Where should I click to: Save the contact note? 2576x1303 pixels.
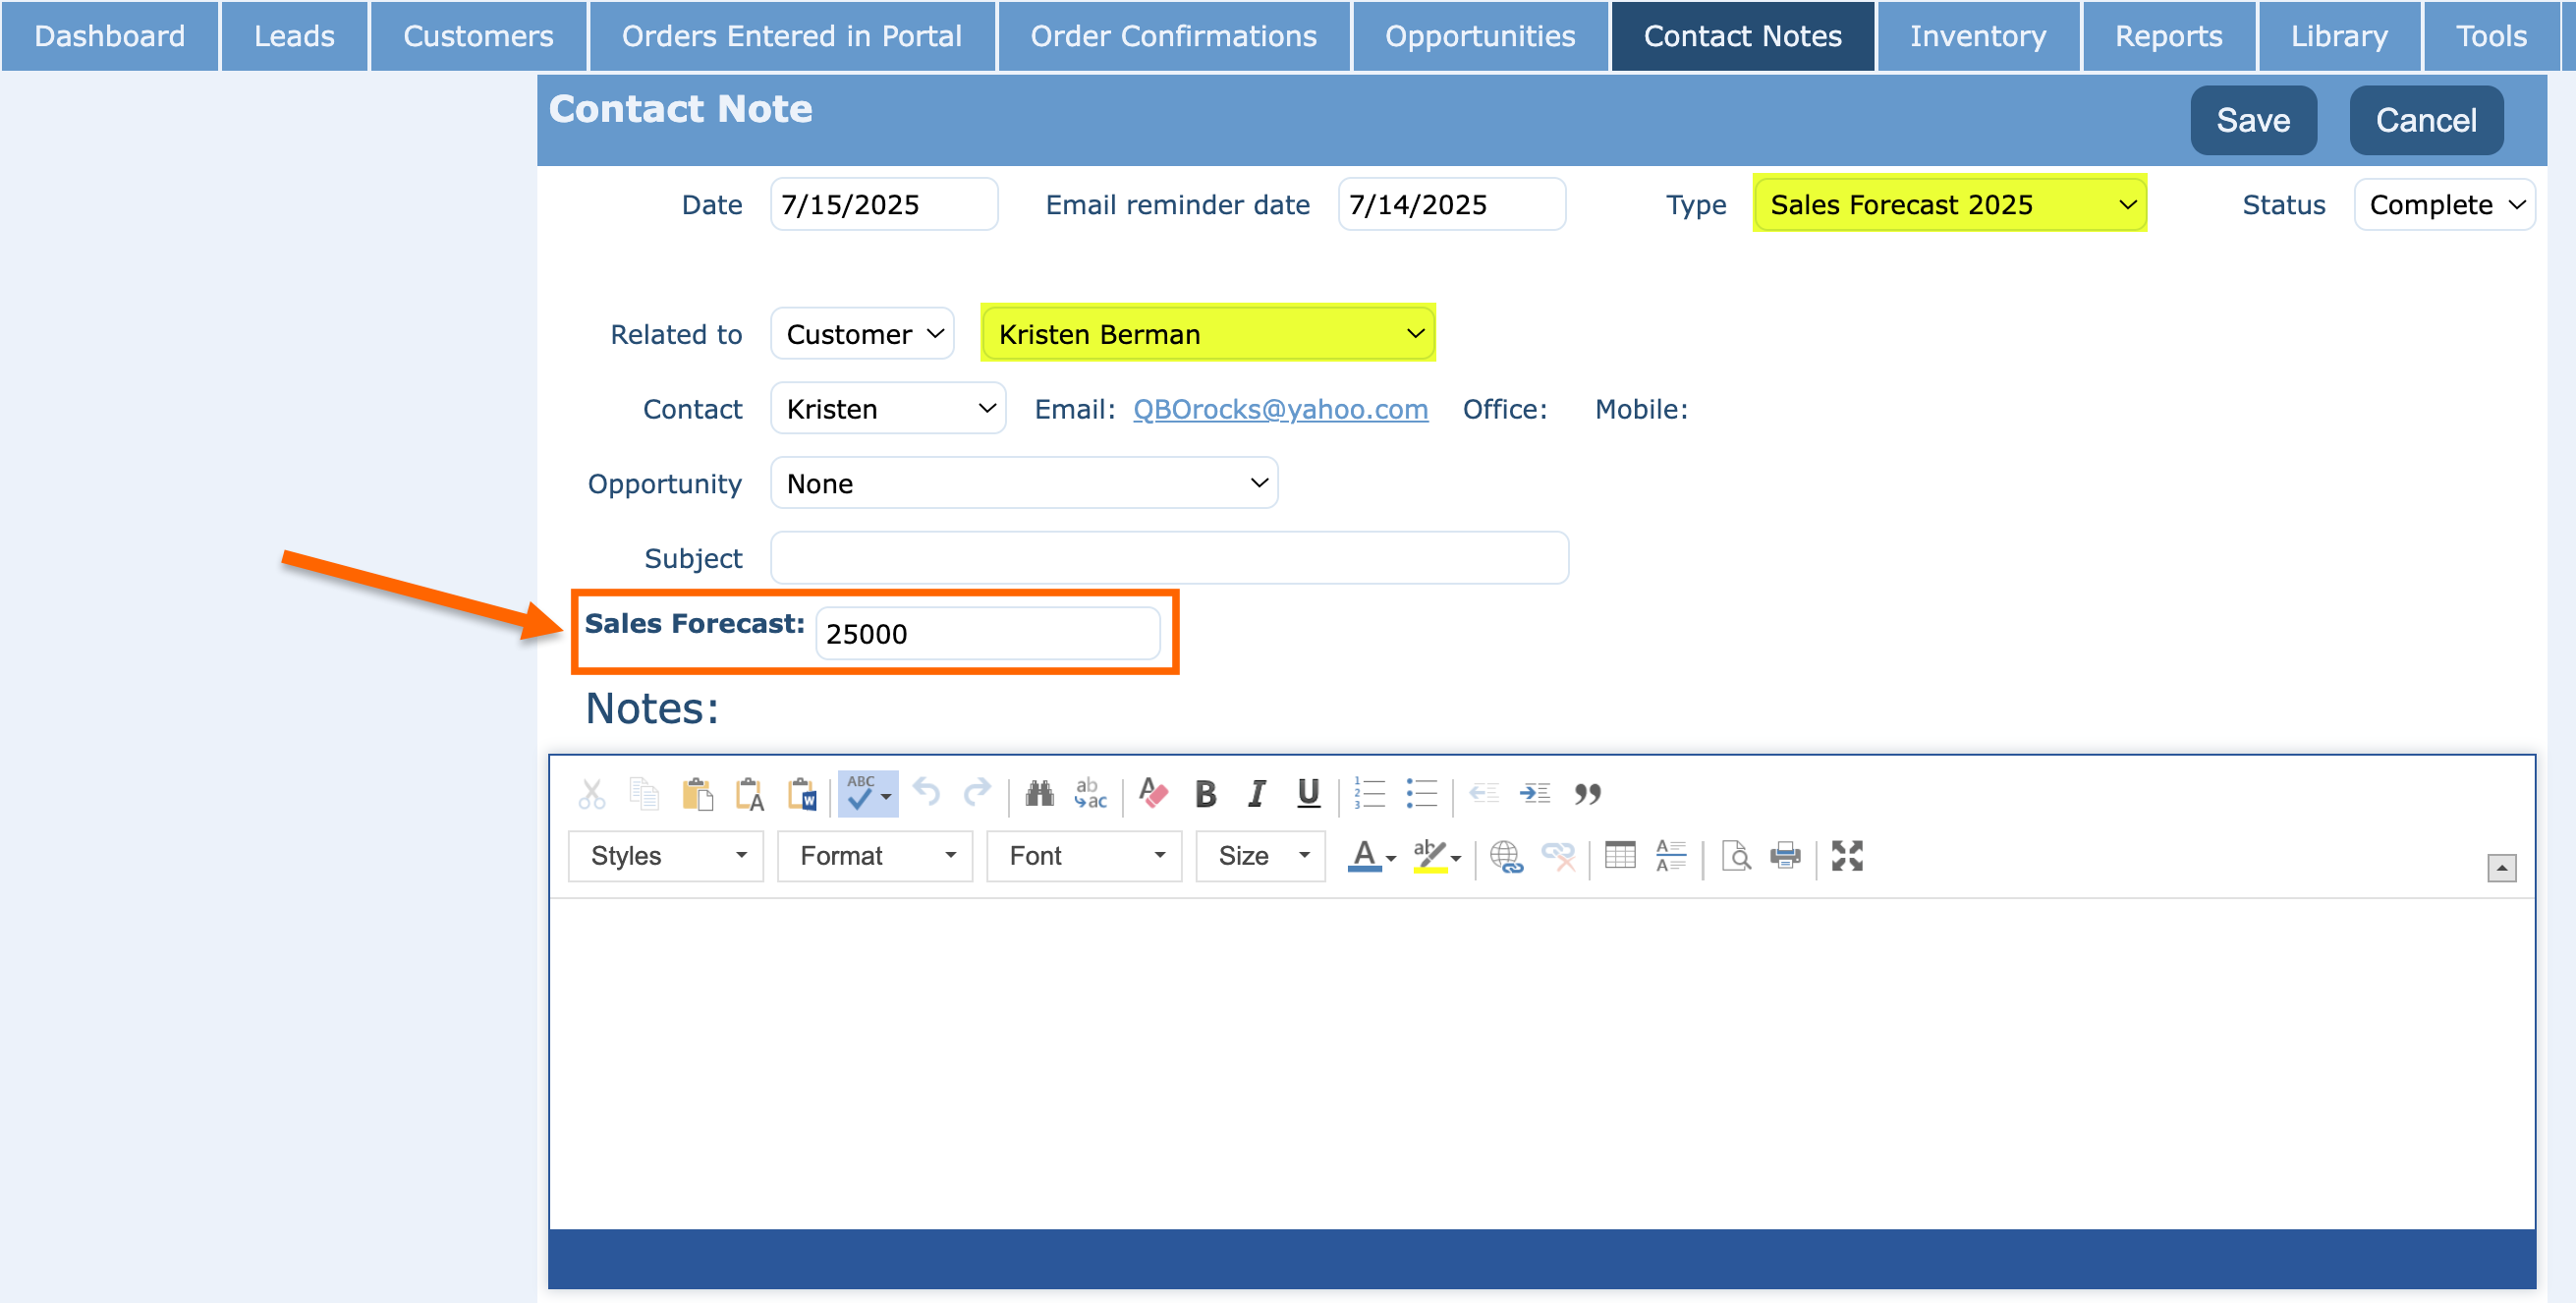tap(2252, 120)
